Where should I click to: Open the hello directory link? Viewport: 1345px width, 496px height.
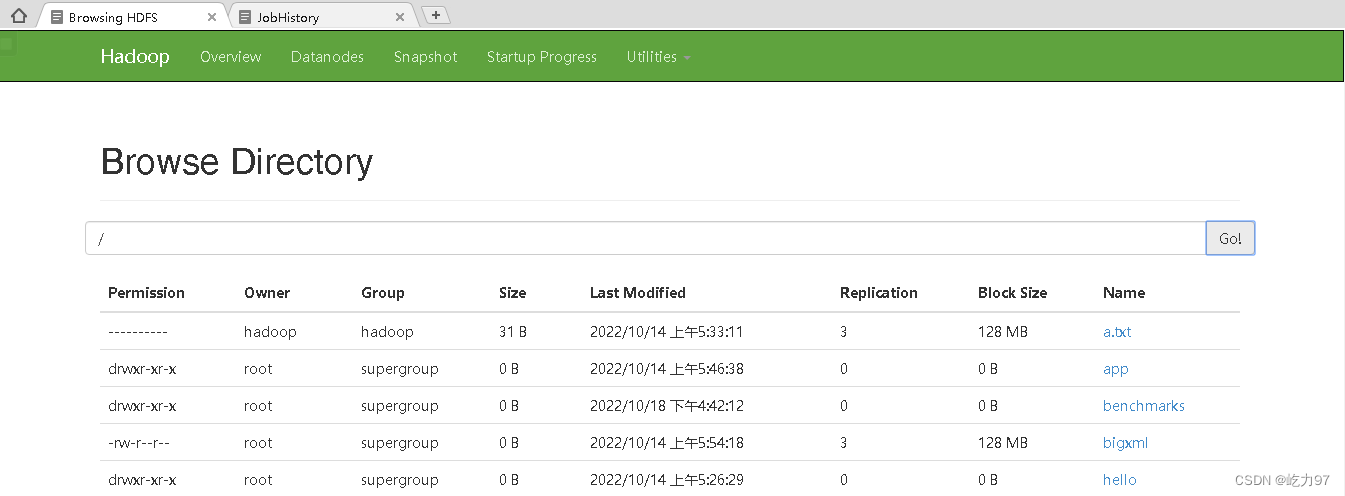click(x=1120, y=480)
